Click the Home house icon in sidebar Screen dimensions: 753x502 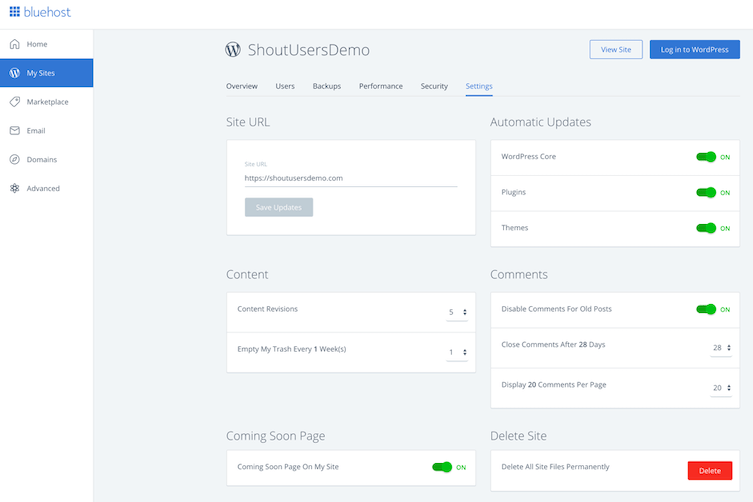[15, 44]
